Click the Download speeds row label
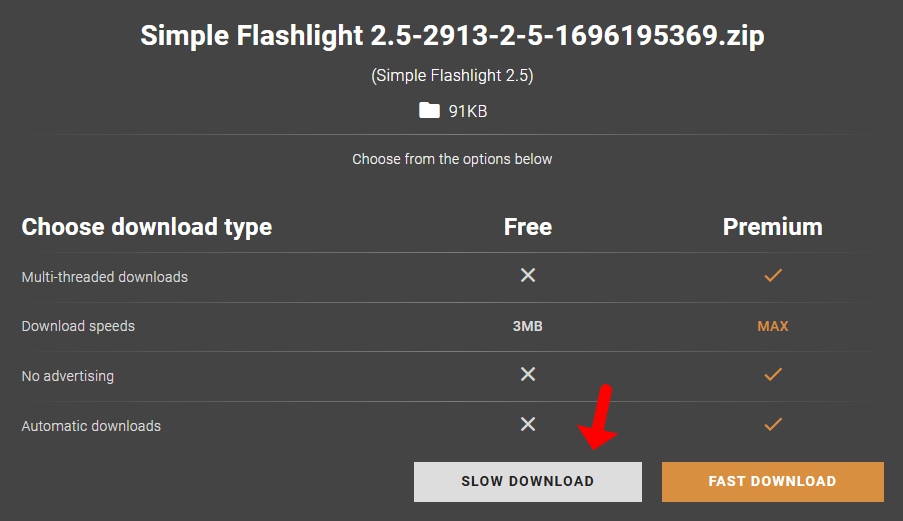Screen dimensions: 903x521 pos(78,326)
